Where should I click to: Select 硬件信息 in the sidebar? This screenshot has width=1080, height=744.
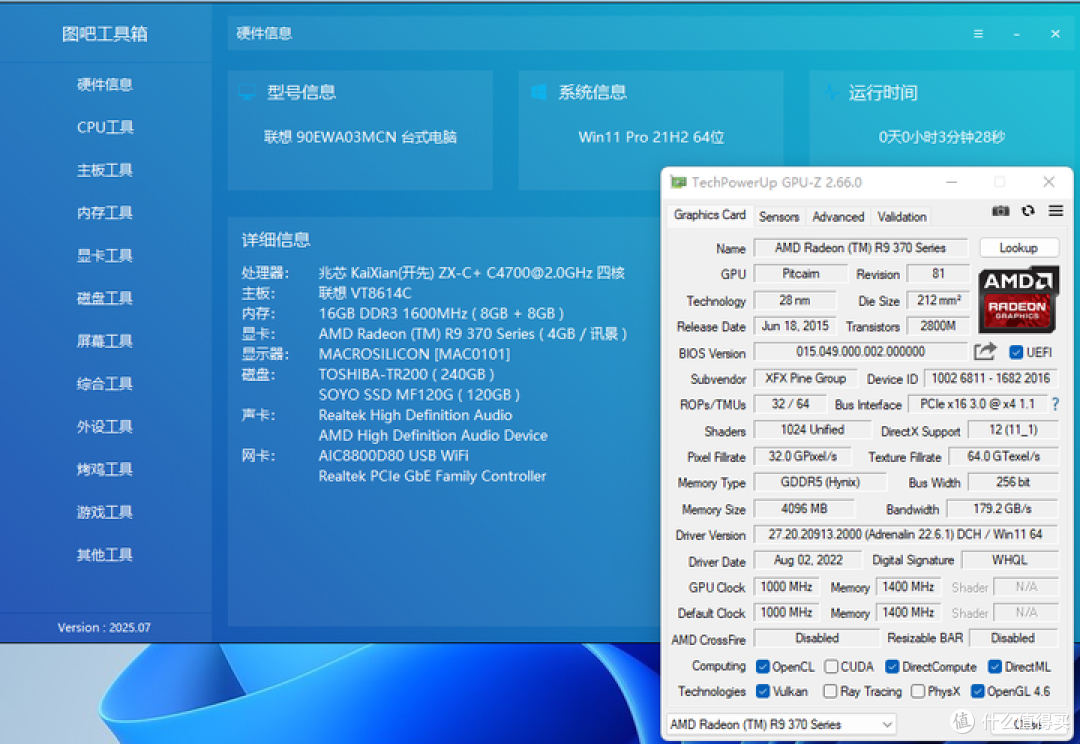click(x=105, y=85)
